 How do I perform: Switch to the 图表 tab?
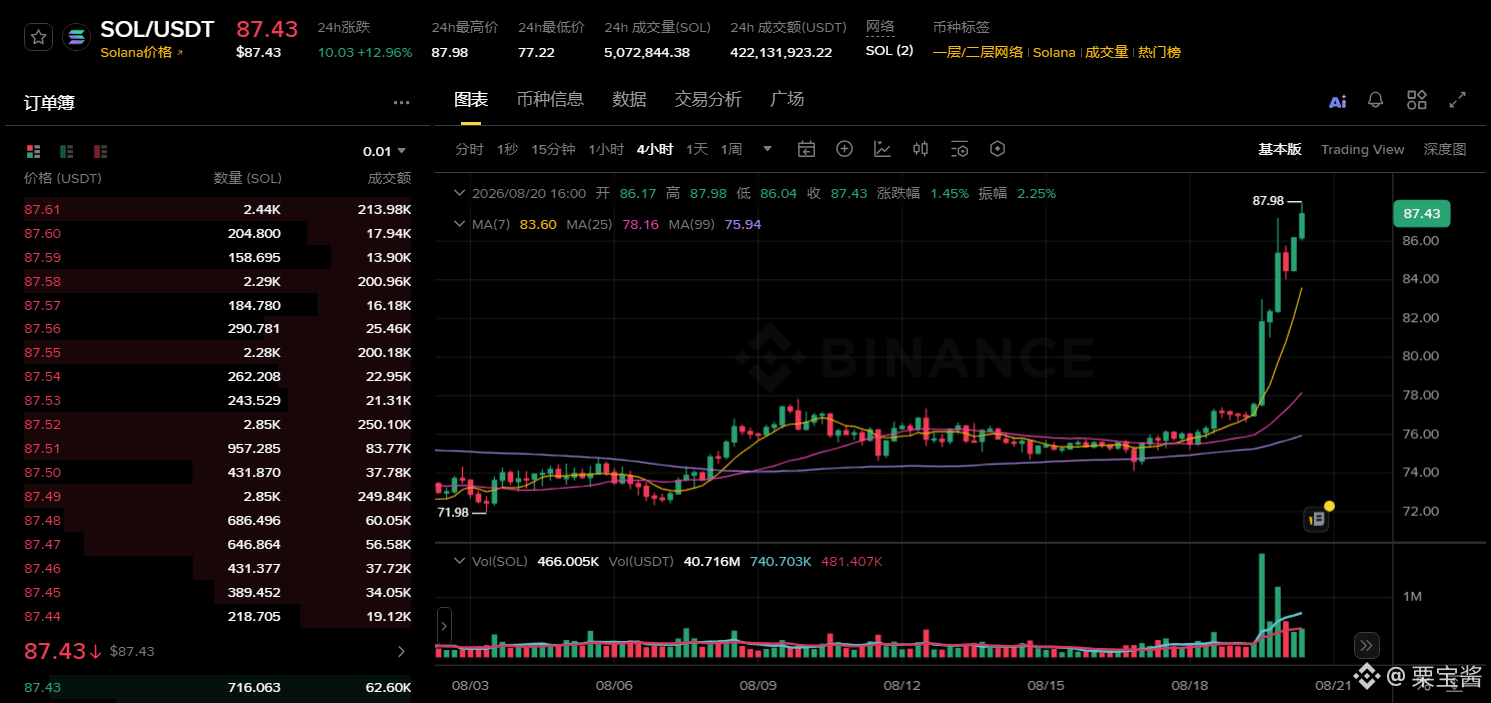[471, 99]
